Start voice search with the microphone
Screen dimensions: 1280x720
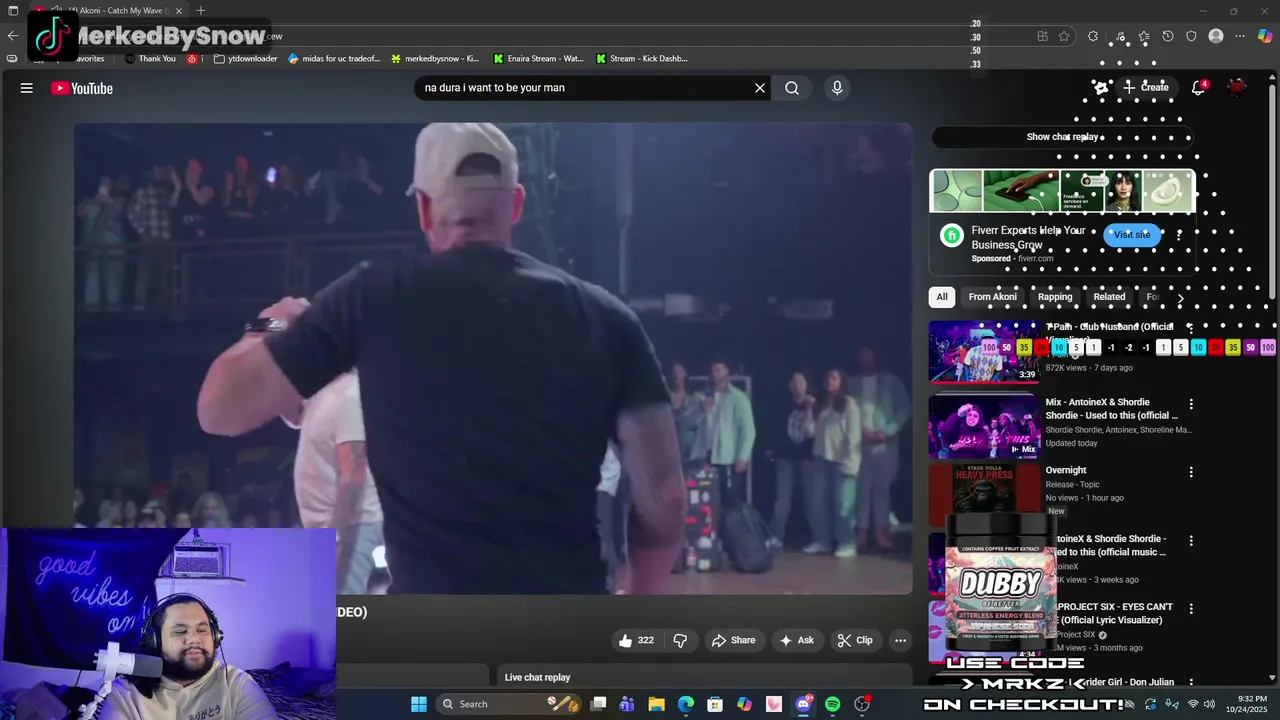coord(837,88)
